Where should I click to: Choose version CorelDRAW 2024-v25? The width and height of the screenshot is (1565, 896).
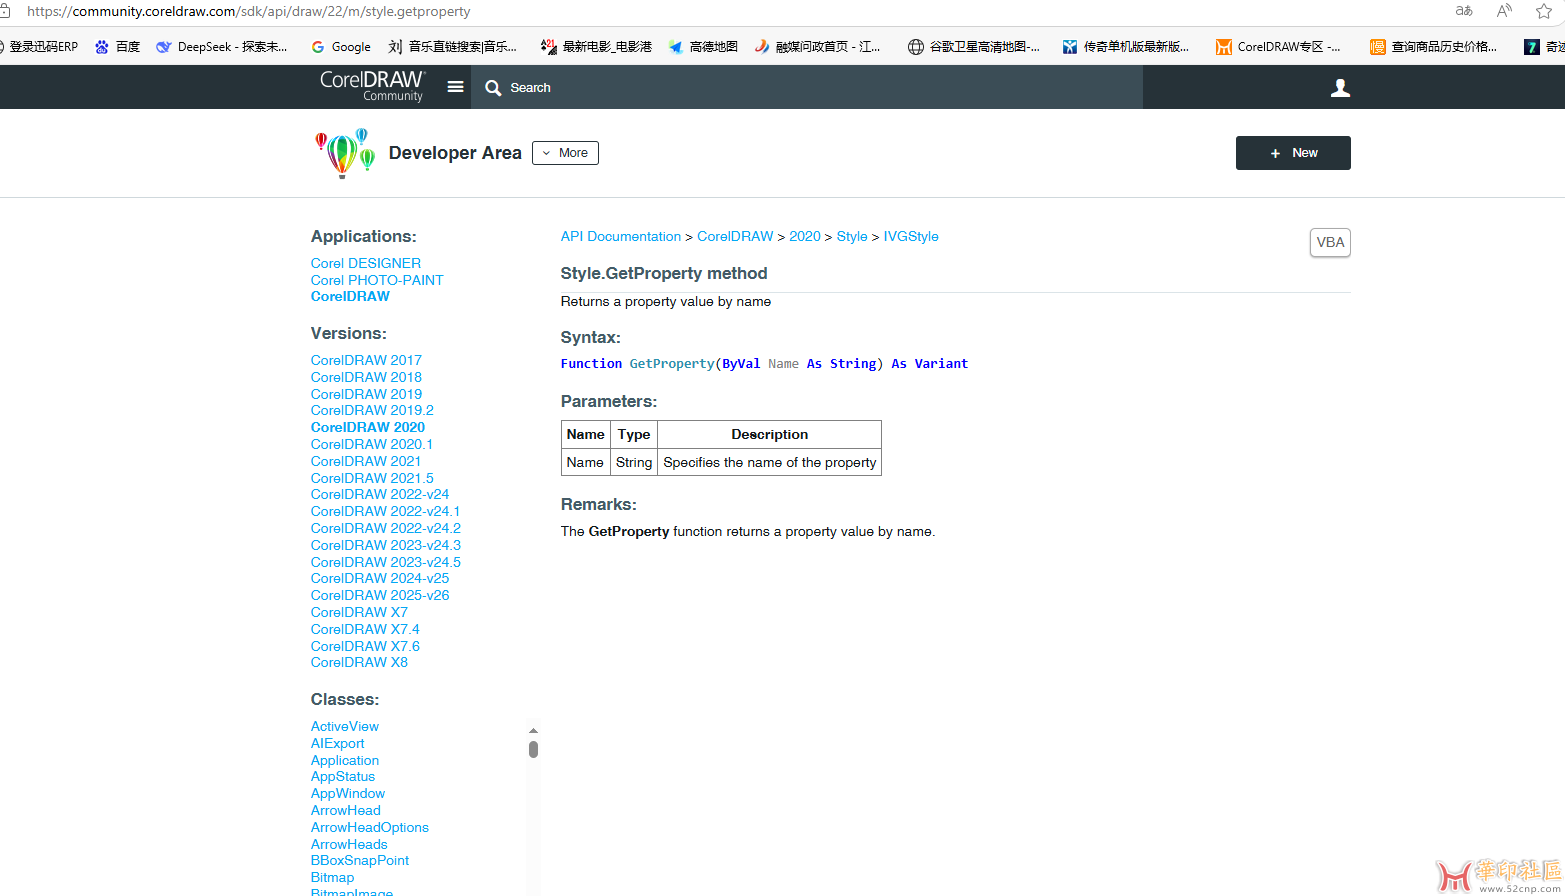(x=380, y=578)
